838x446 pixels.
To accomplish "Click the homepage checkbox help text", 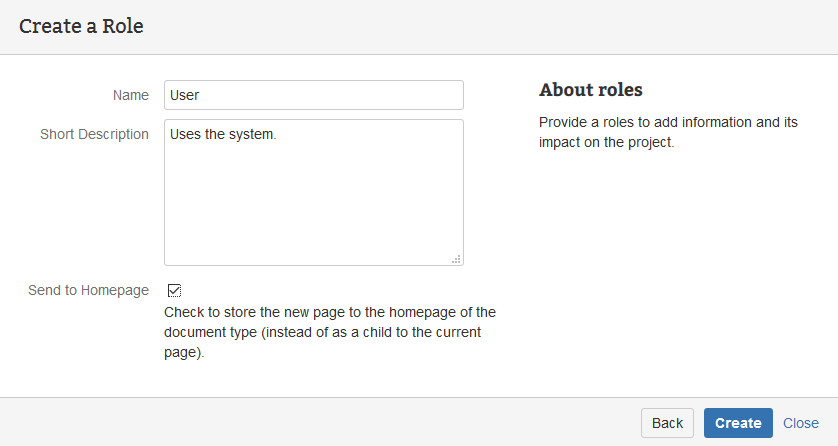I will point(330,332).
